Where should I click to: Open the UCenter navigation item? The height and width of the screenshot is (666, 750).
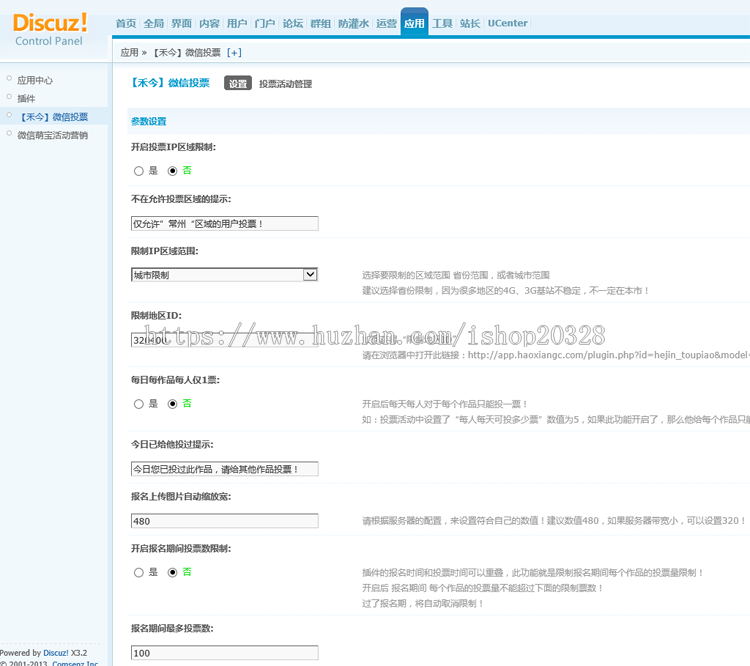tap(507, 23)
